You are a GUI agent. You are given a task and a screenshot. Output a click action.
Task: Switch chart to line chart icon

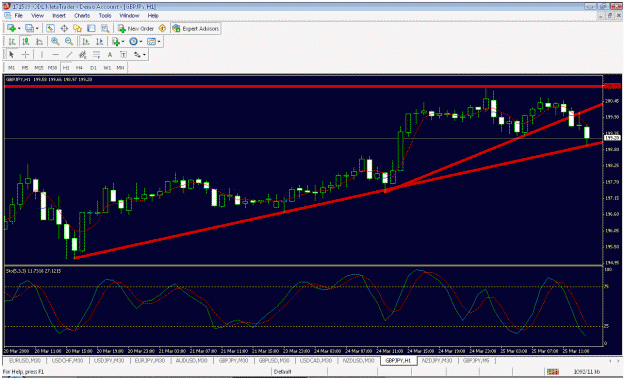tap(39, 41)
